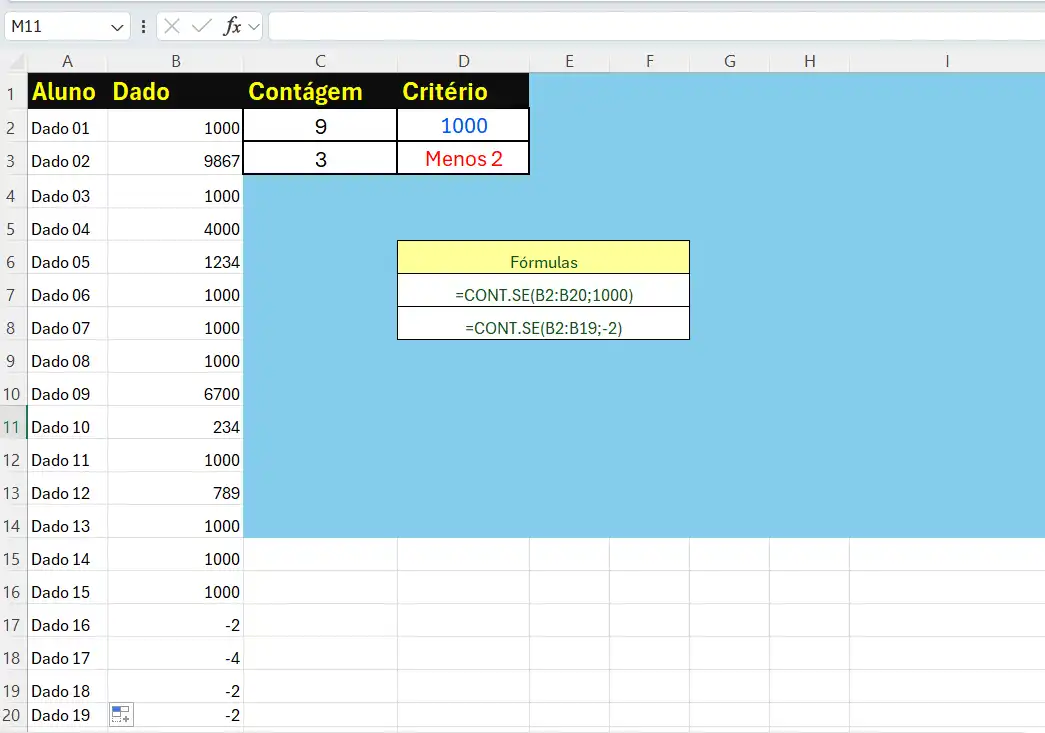Click the Cancel X icon in formula bar
The image size is (1045, 733).
172,27
